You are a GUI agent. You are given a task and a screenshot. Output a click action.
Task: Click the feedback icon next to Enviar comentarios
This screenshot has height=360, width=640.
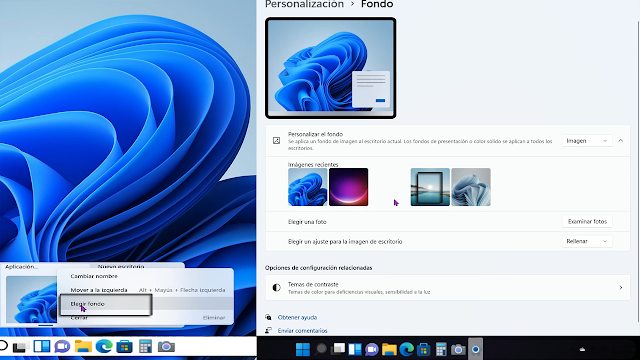[x=268, y=330]
